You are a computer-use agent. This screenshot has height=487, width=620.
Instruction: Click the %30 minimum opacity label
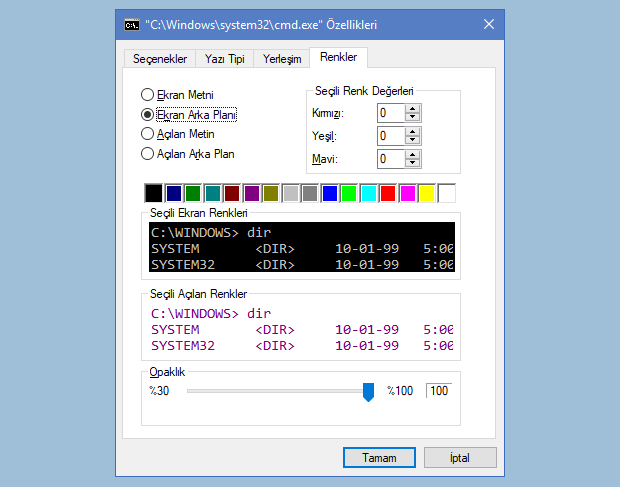tap(159, 391)
